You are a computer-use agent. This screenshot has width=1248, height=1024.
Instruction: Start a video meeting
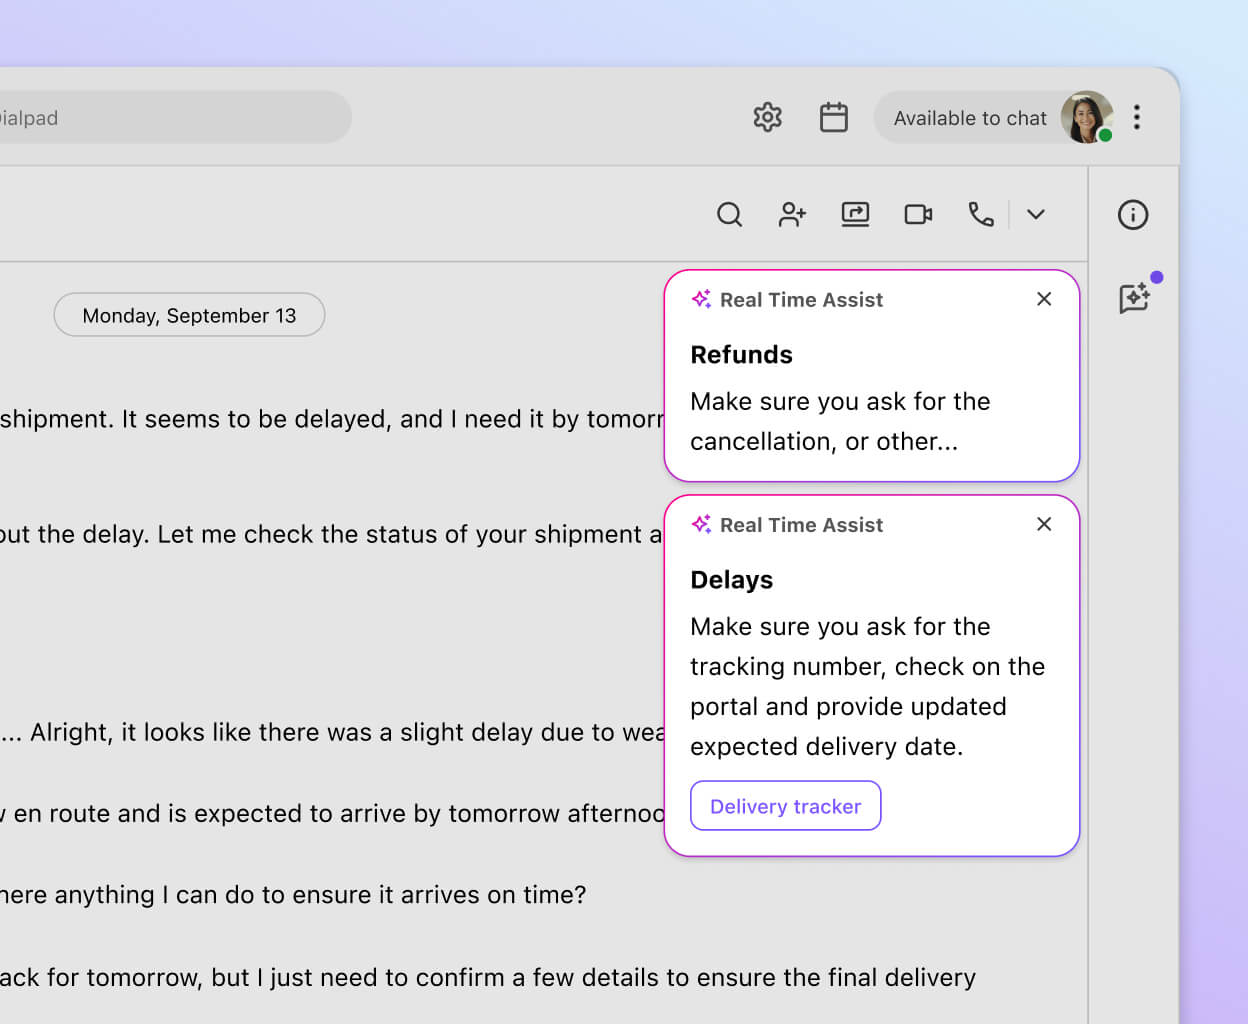(x=918, y=214)
